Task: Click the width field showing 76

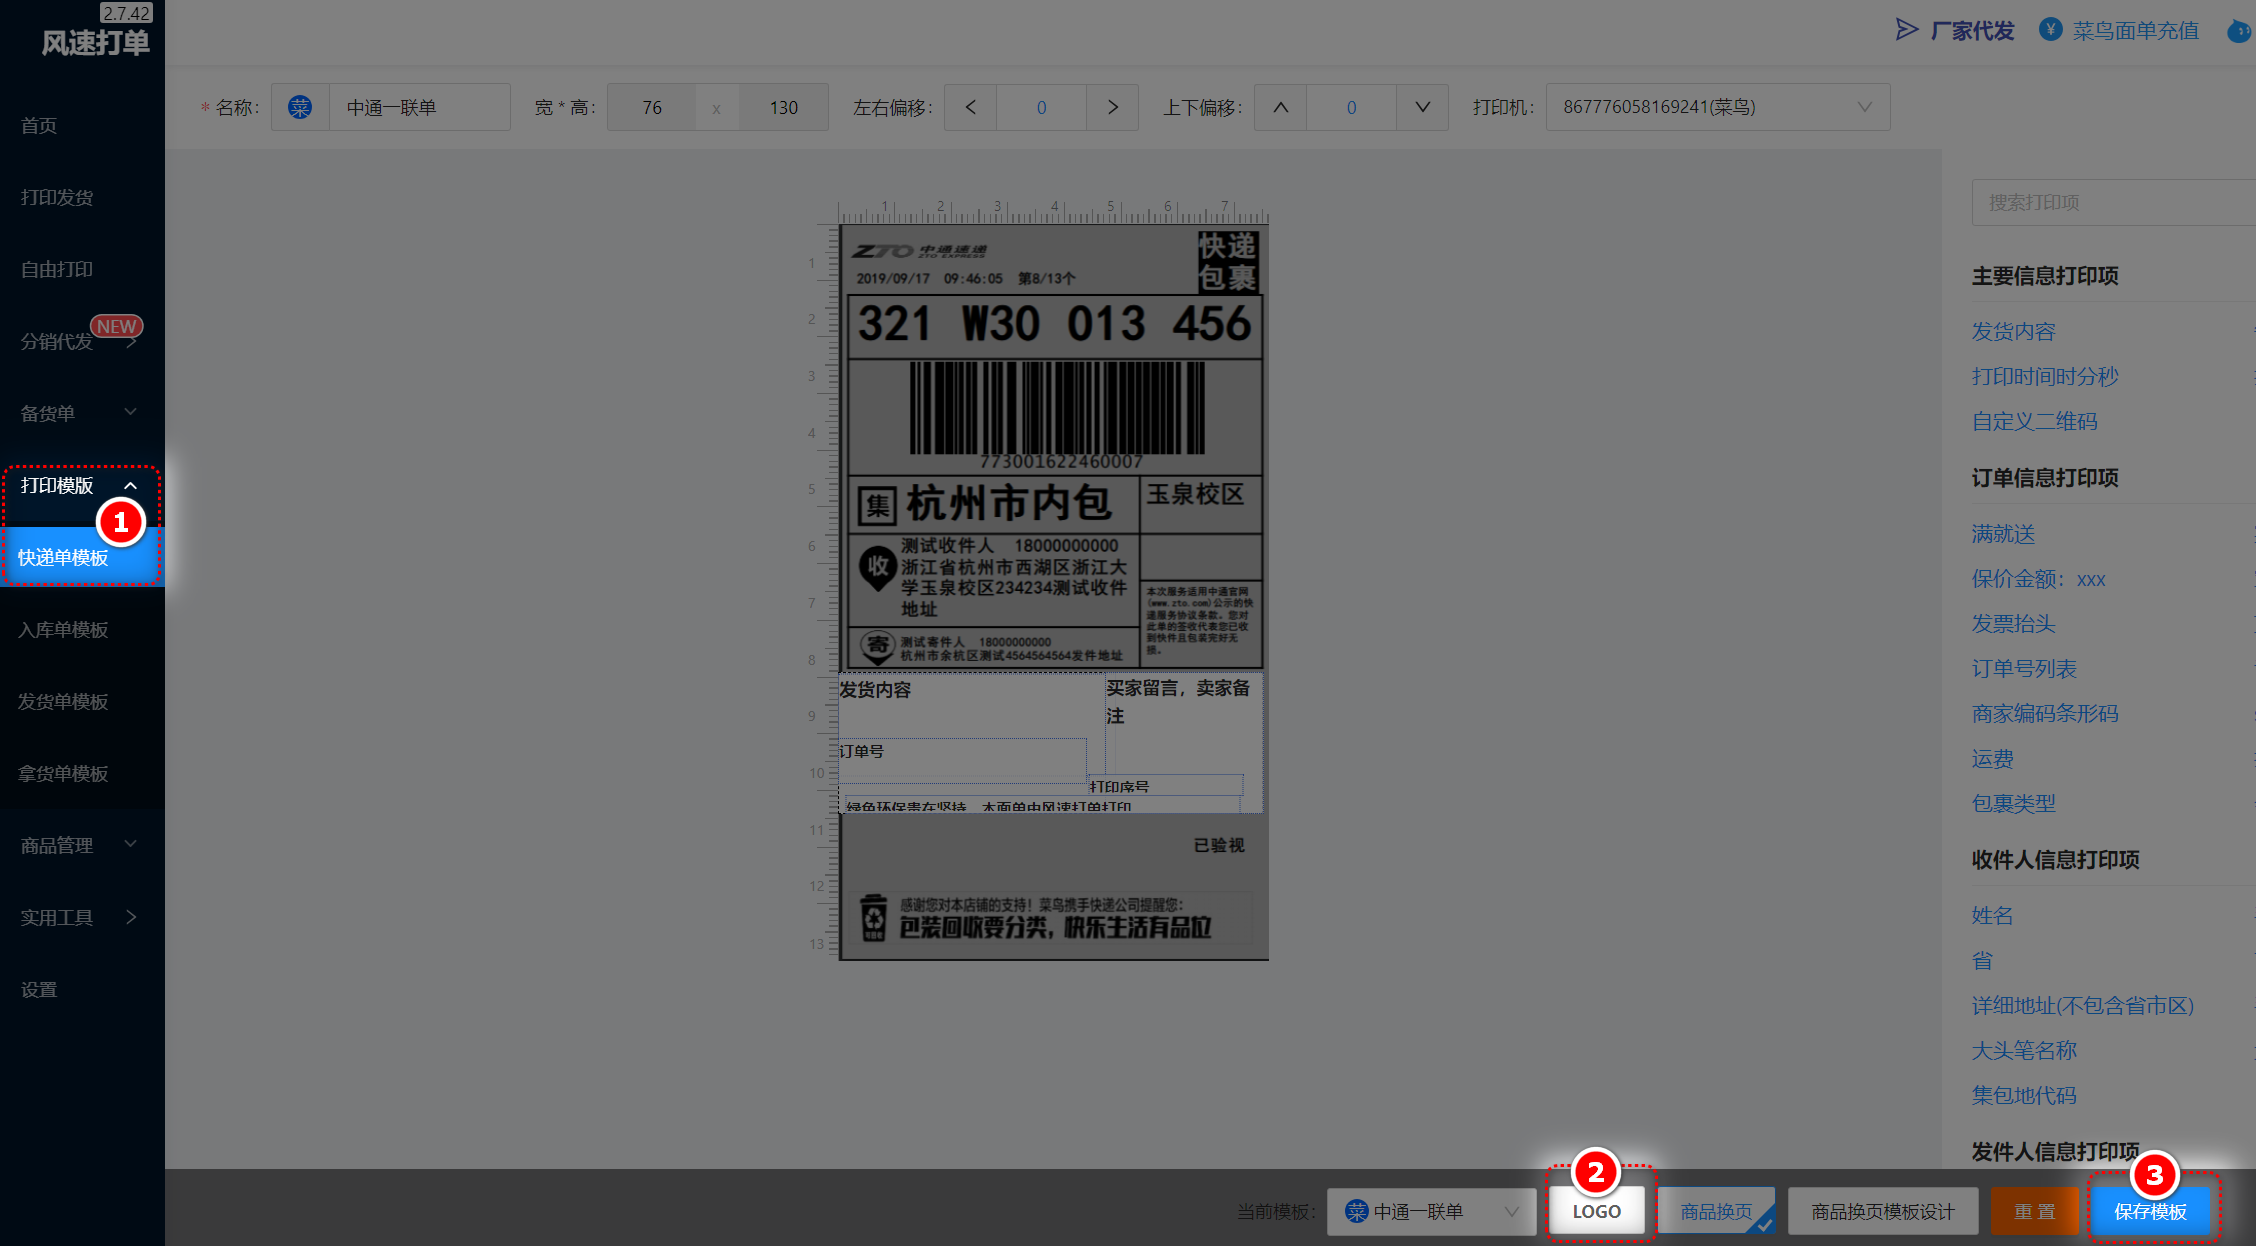Action: click(652, 107)
